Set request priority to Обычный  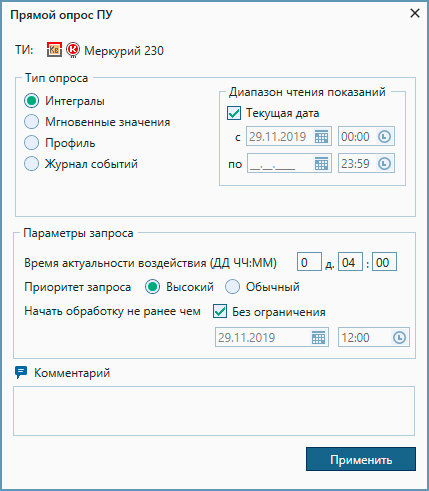coord(232,287)
